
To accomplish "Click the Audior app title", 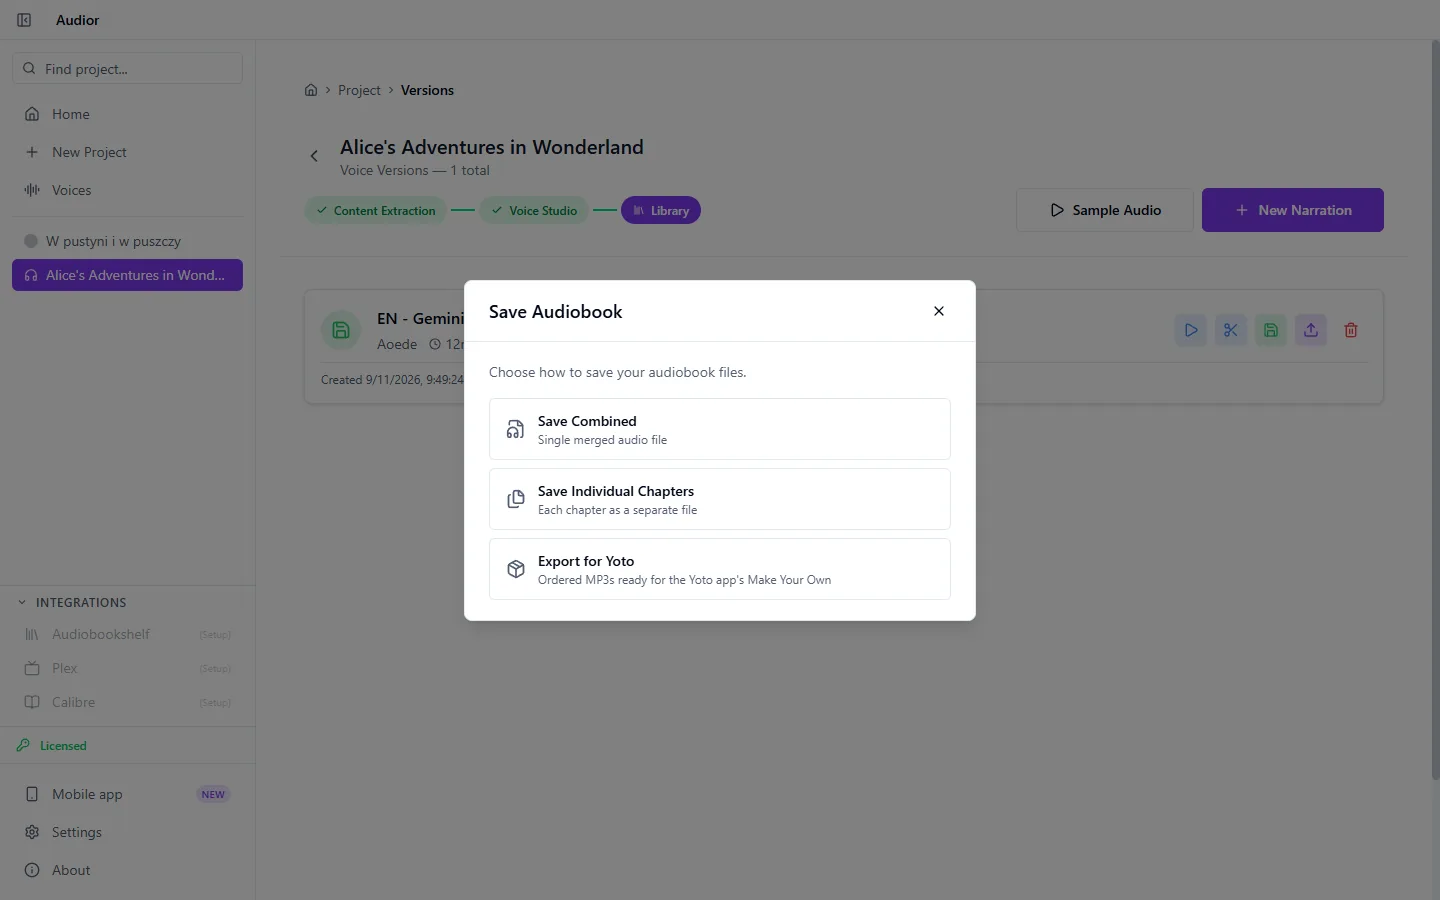I will pos(77,20).
